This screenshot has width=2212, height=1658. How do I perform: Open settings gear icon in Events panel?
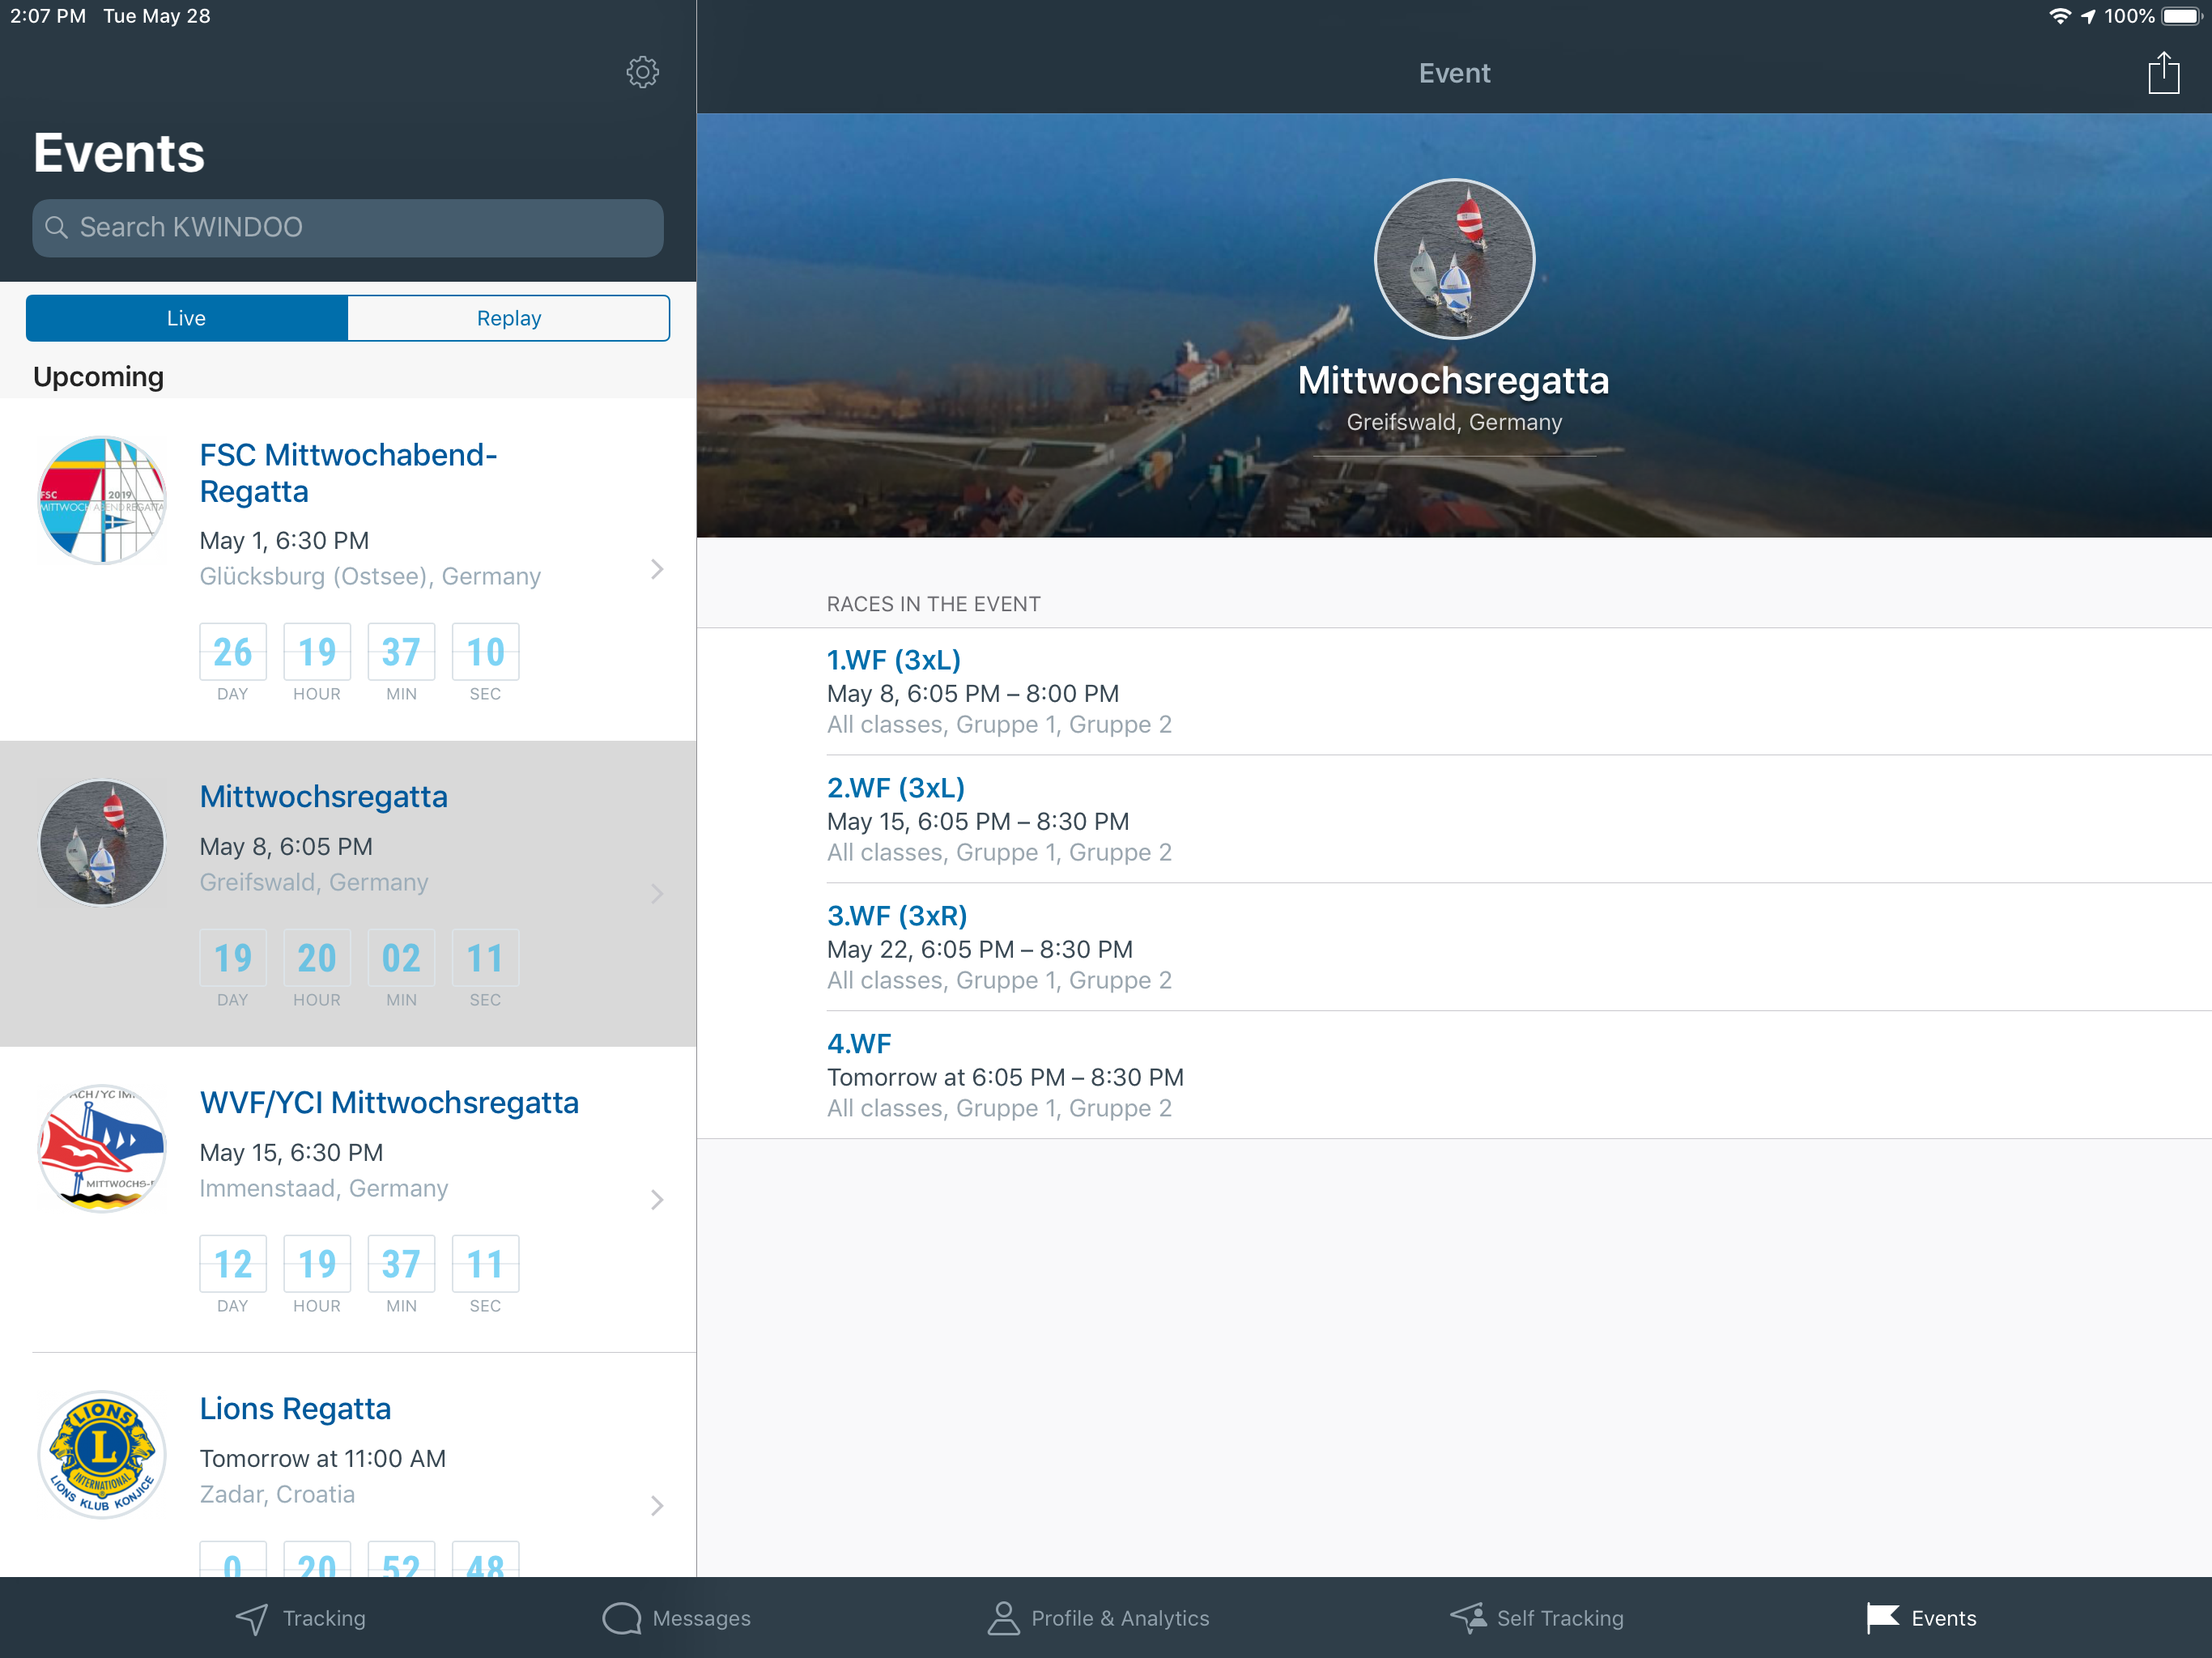642,72
